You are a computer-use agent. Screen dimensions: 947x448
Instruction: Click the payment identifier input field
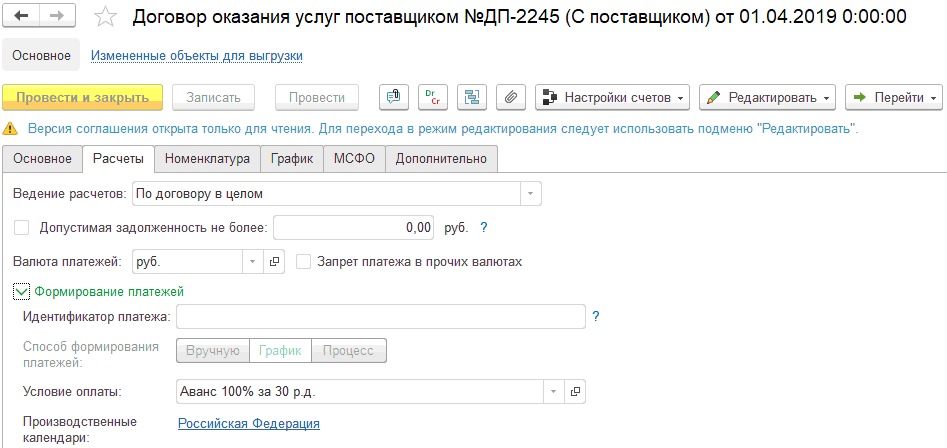point(380,317)
